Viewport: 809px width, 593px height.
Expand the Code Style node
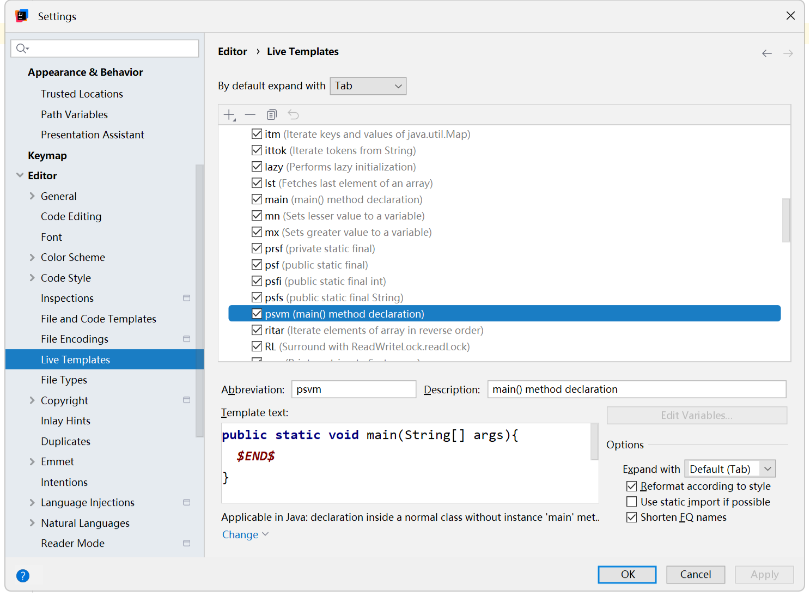click(x=32, y=278)
